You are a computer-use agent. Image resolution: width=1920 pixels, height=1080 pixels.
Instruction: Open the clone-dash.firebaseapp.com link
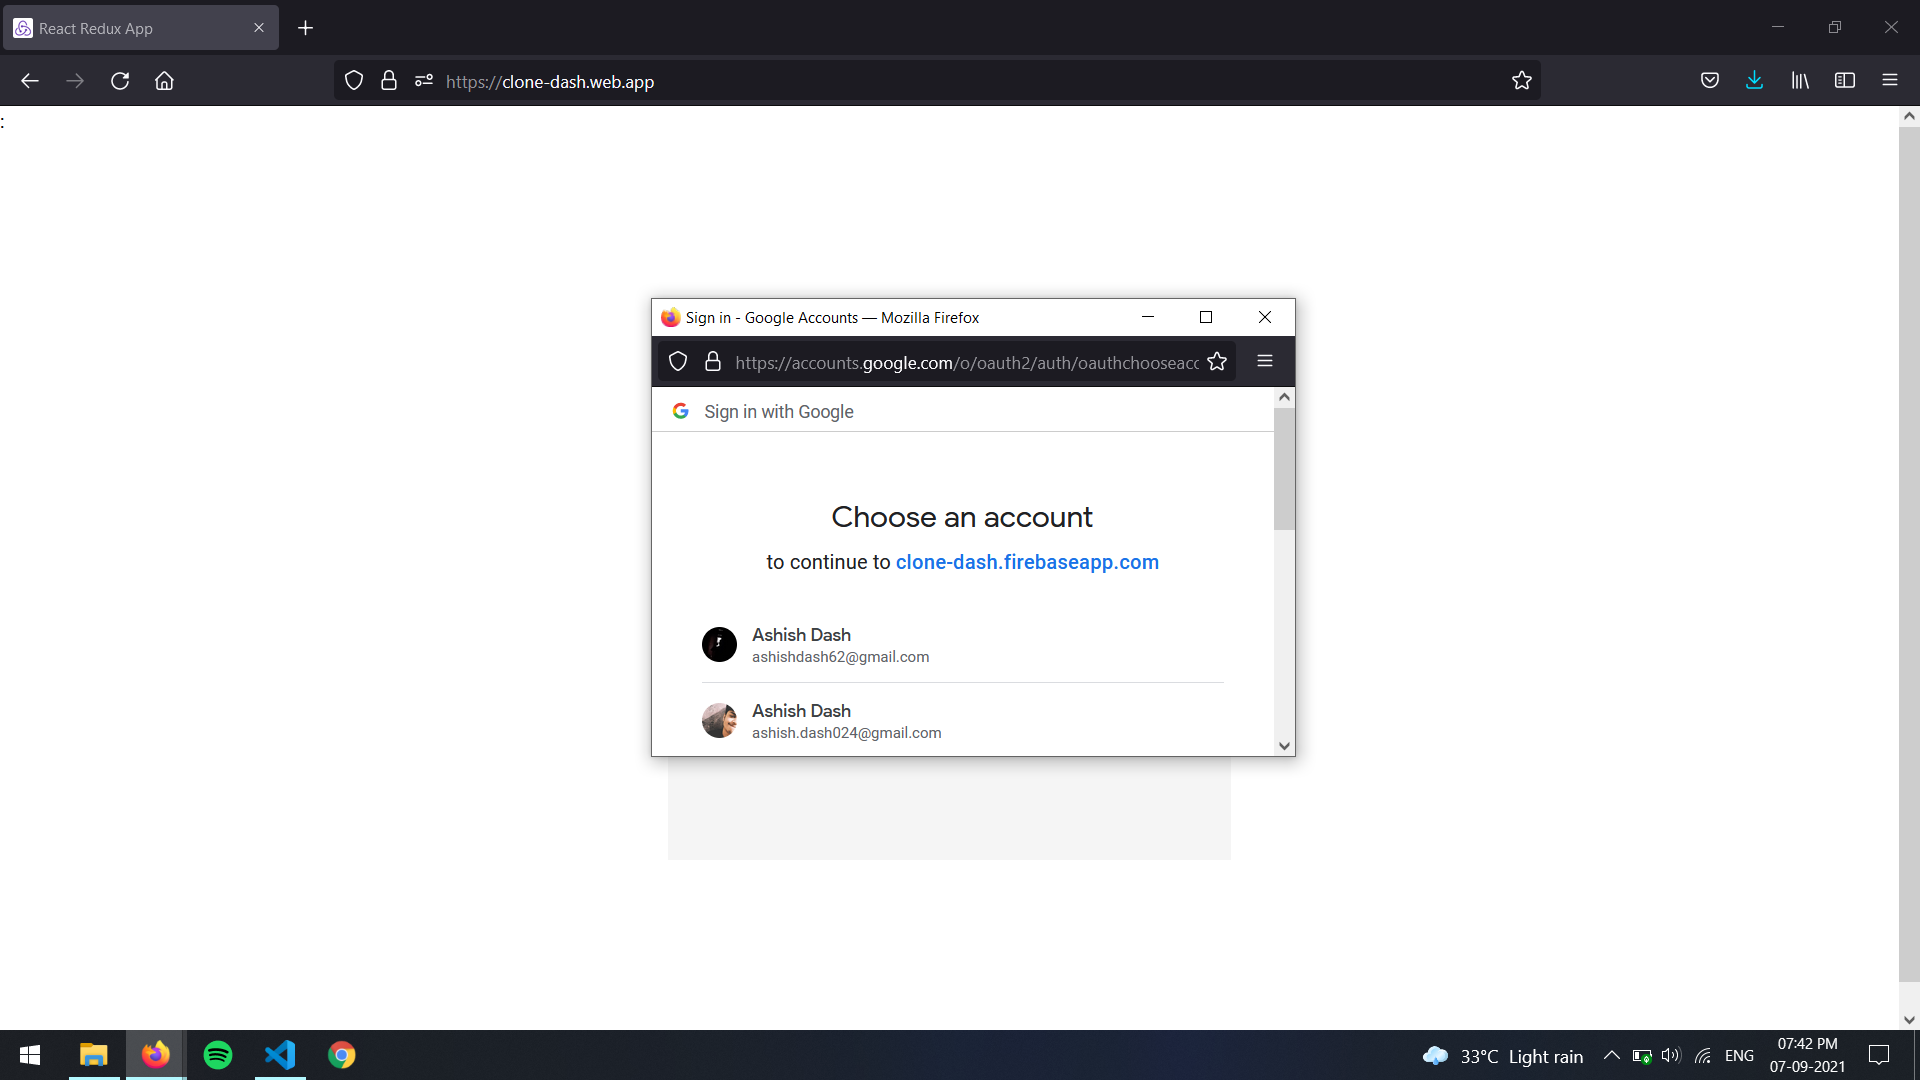[1027, 562]
